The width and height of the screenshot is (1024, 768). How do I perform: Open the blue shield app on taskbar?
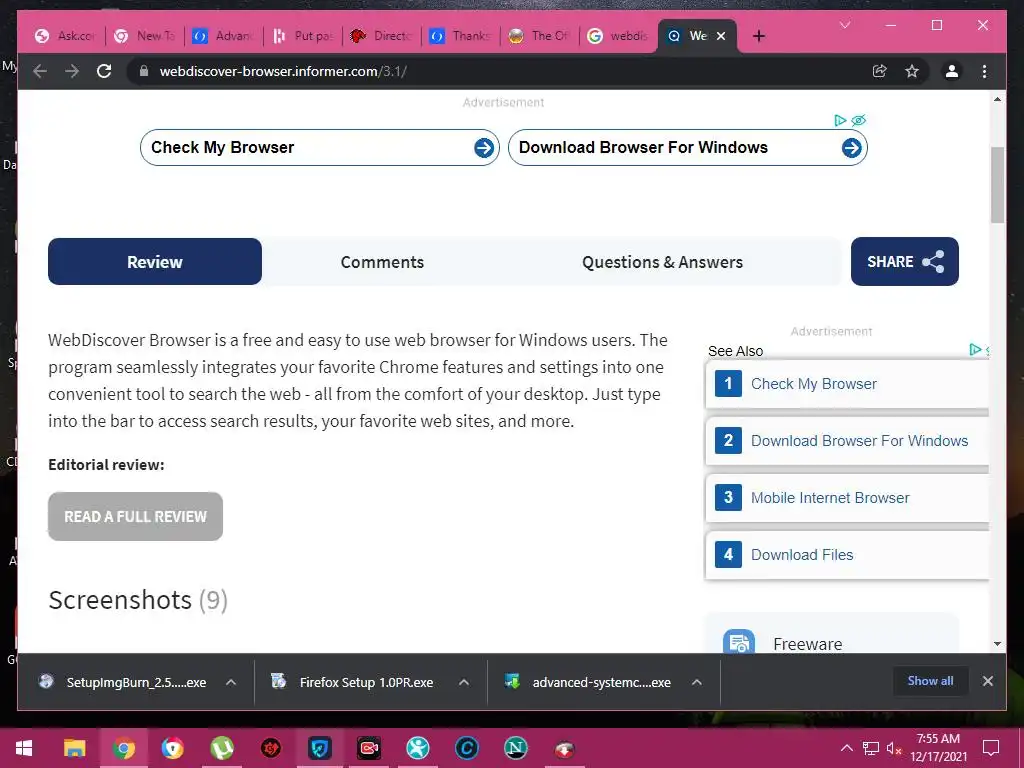point(319,748)
